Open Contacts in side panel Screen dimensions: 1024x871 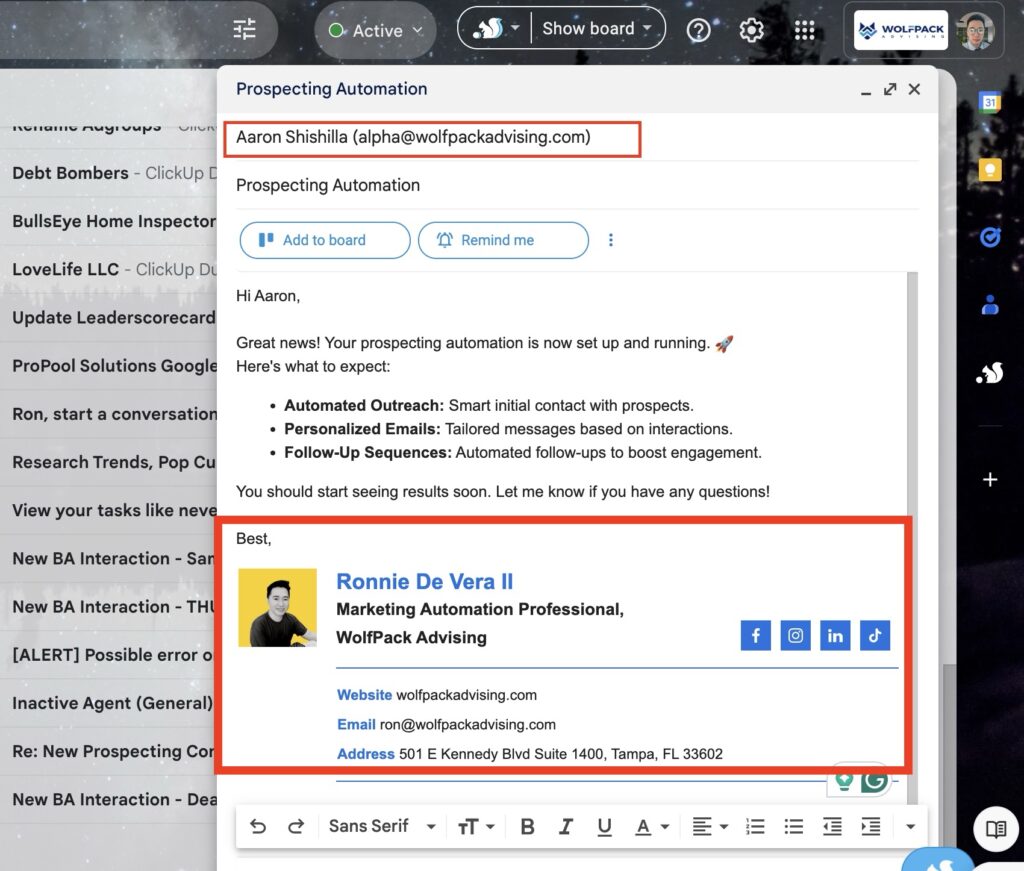pos(990,304)
